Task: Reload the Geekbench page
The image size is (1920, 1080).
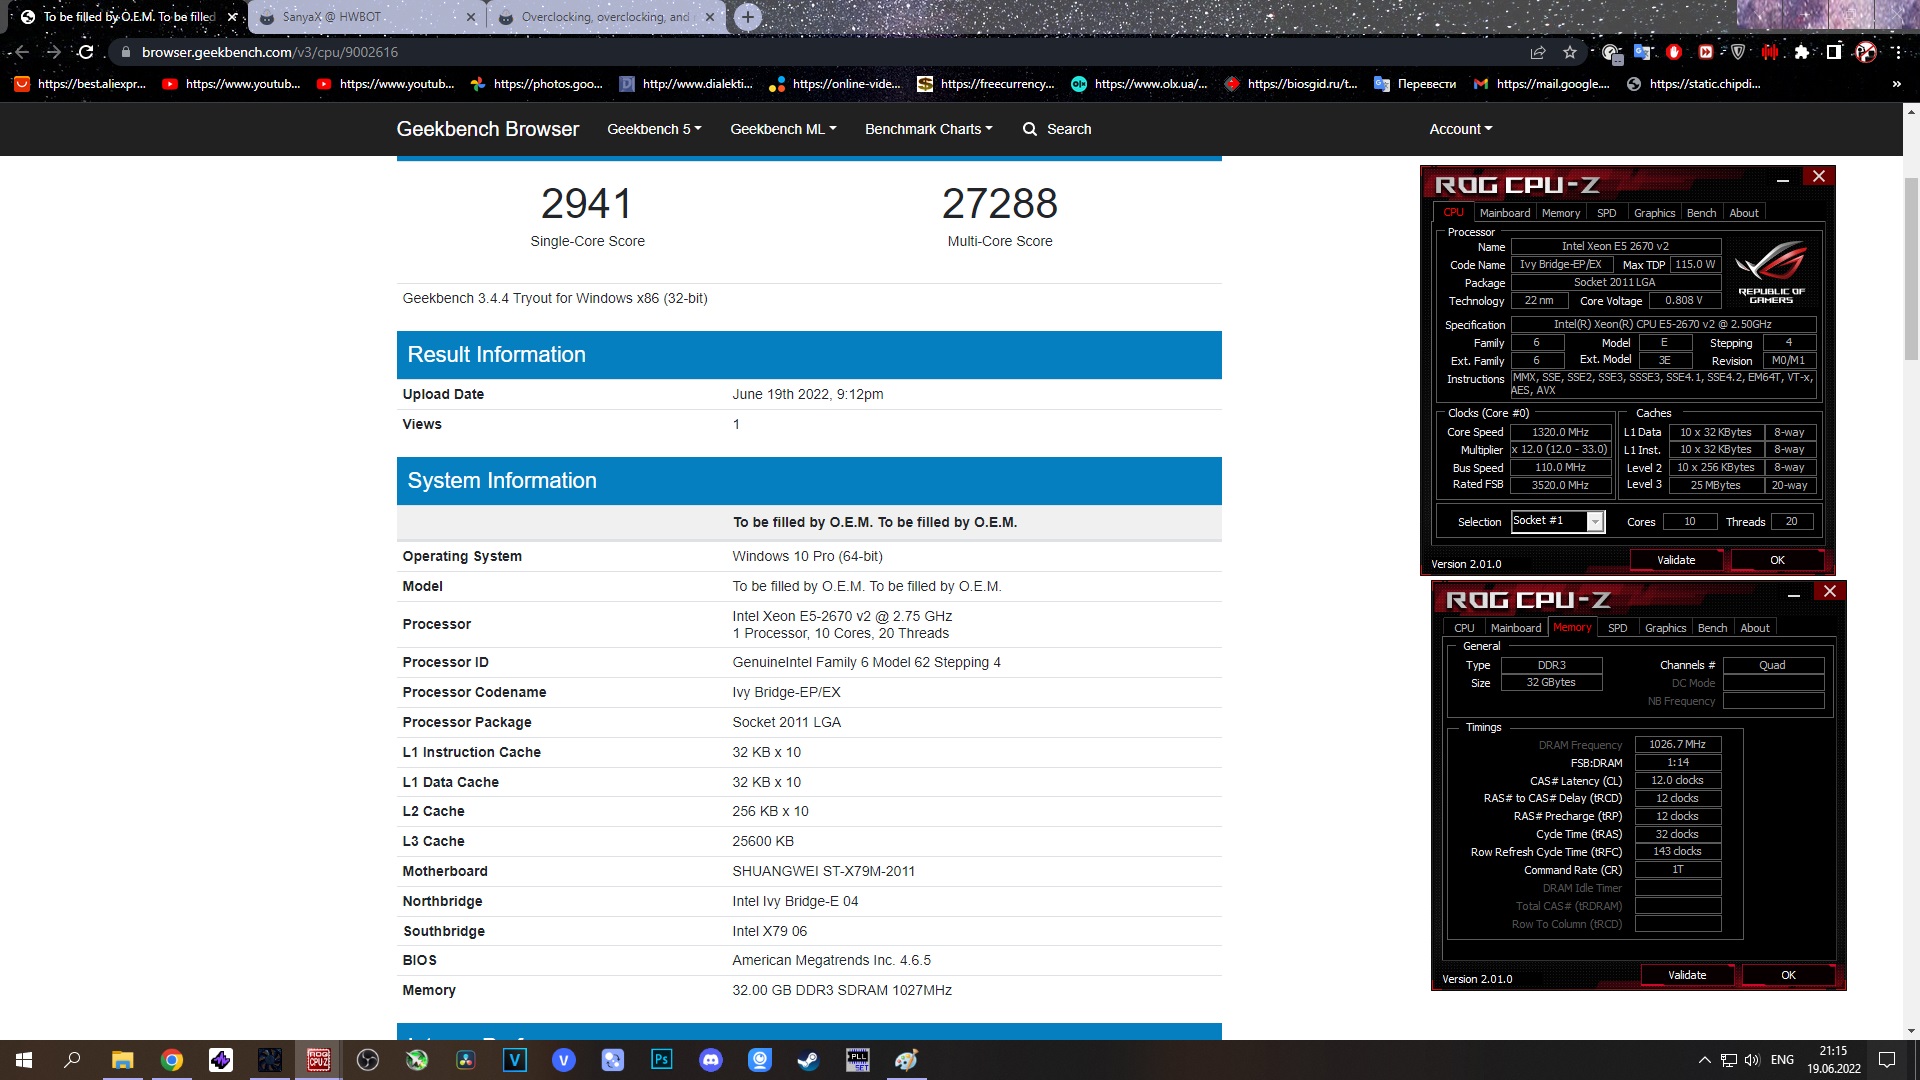Action: click(86, 52)
